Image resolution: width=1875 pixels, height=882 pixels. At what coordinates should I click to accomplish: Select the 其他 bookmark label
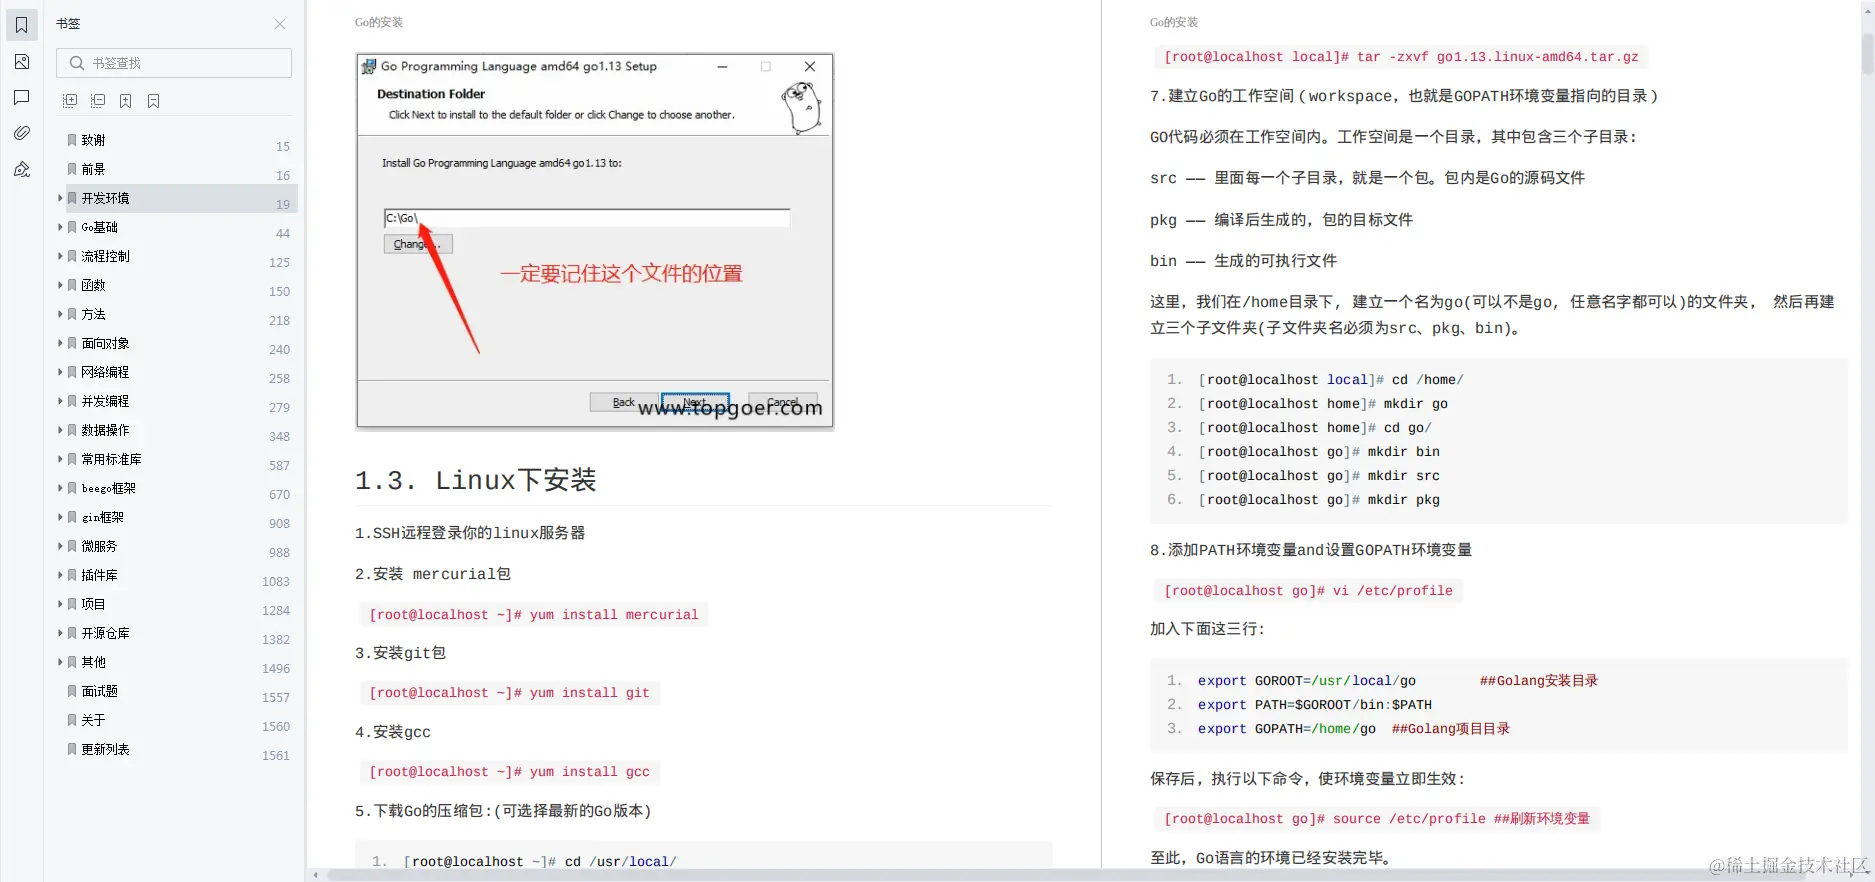click(93, 662)
